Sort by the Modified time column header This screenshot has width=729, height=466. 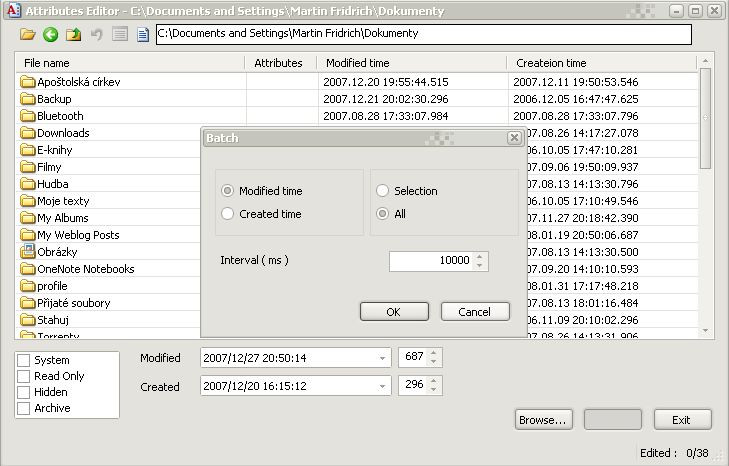[410, 63]
